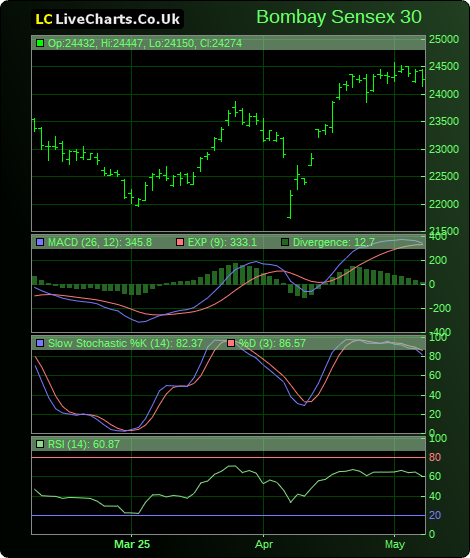Click the green OHLC price legend swatch

[40, 43]
